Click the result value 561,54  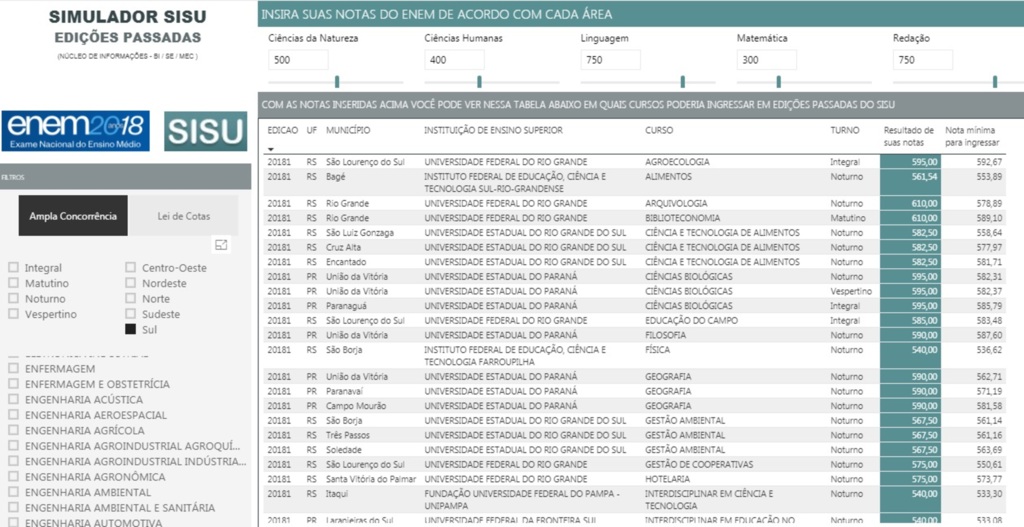point(924,177)
